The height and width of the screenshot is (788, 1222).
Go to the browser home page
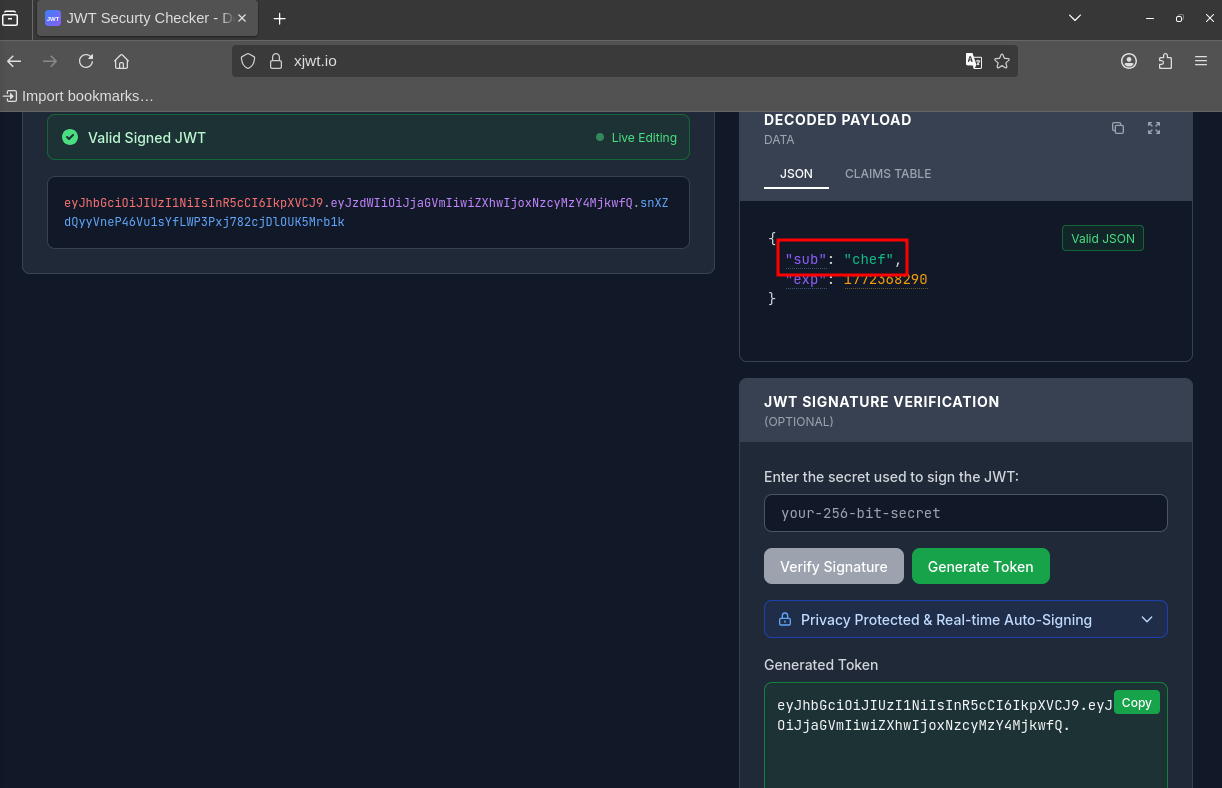click(122, 61)
